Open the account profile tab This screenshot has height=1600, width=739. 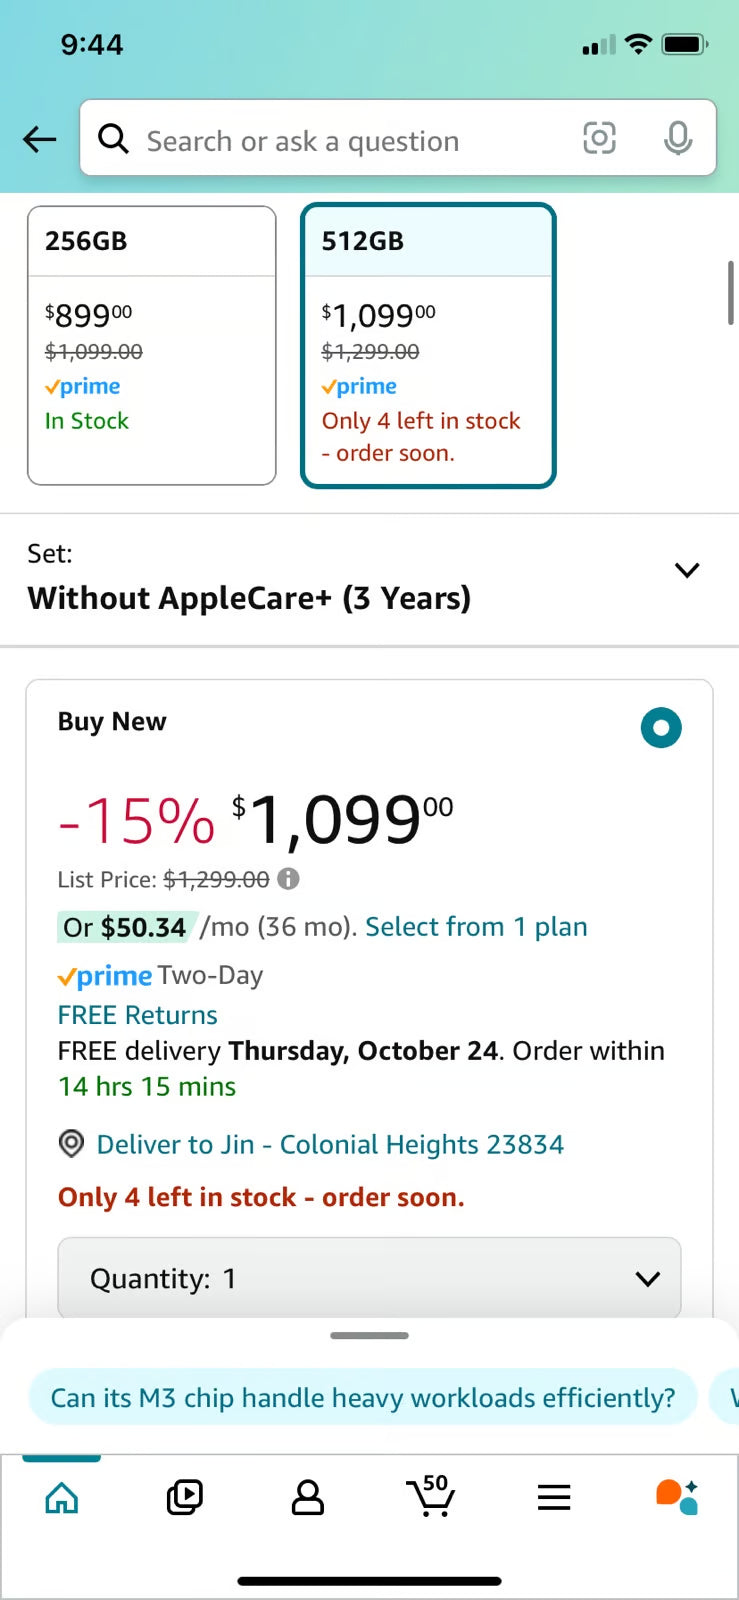(307, 1497)
